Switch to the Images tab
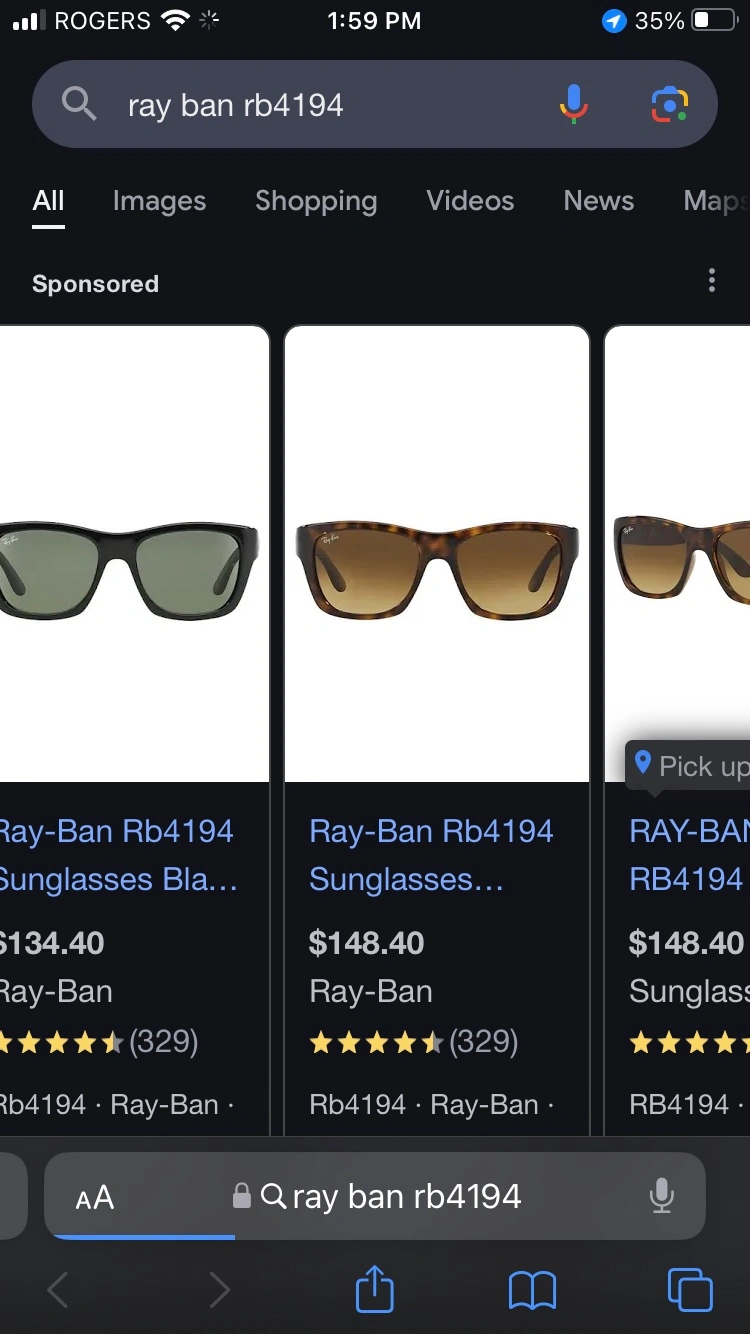 pos(159,201)
